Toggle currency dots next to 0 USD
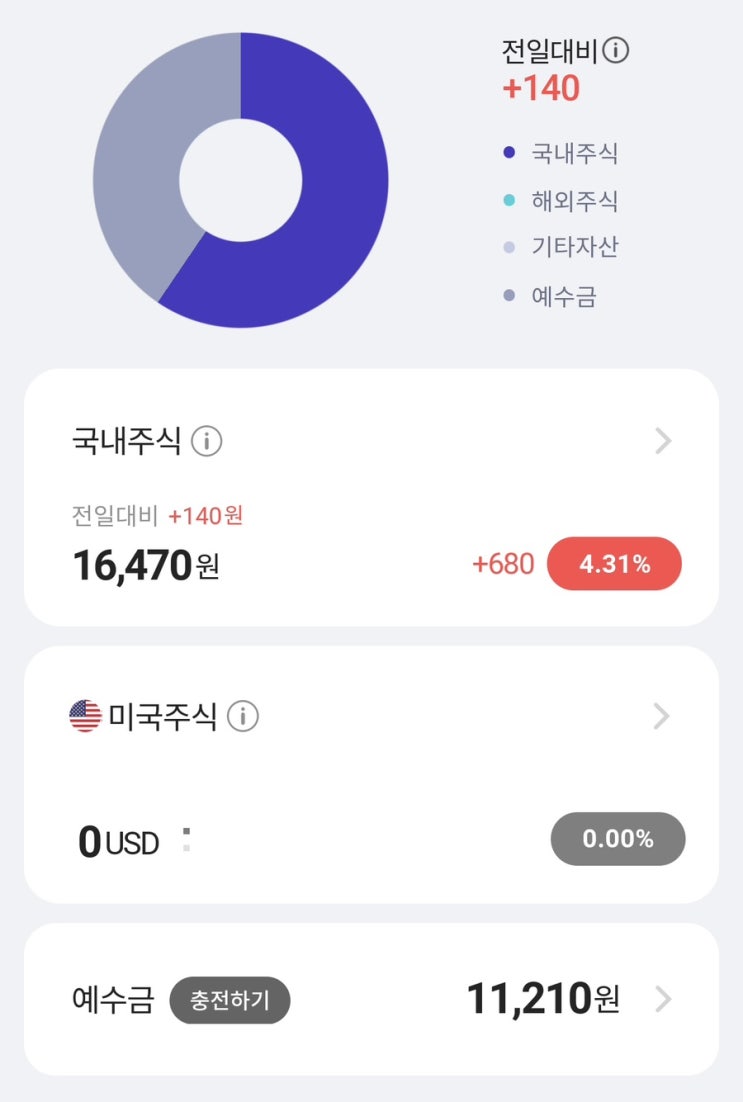This screenshot has height=1102, width=743. click(186, 840)
